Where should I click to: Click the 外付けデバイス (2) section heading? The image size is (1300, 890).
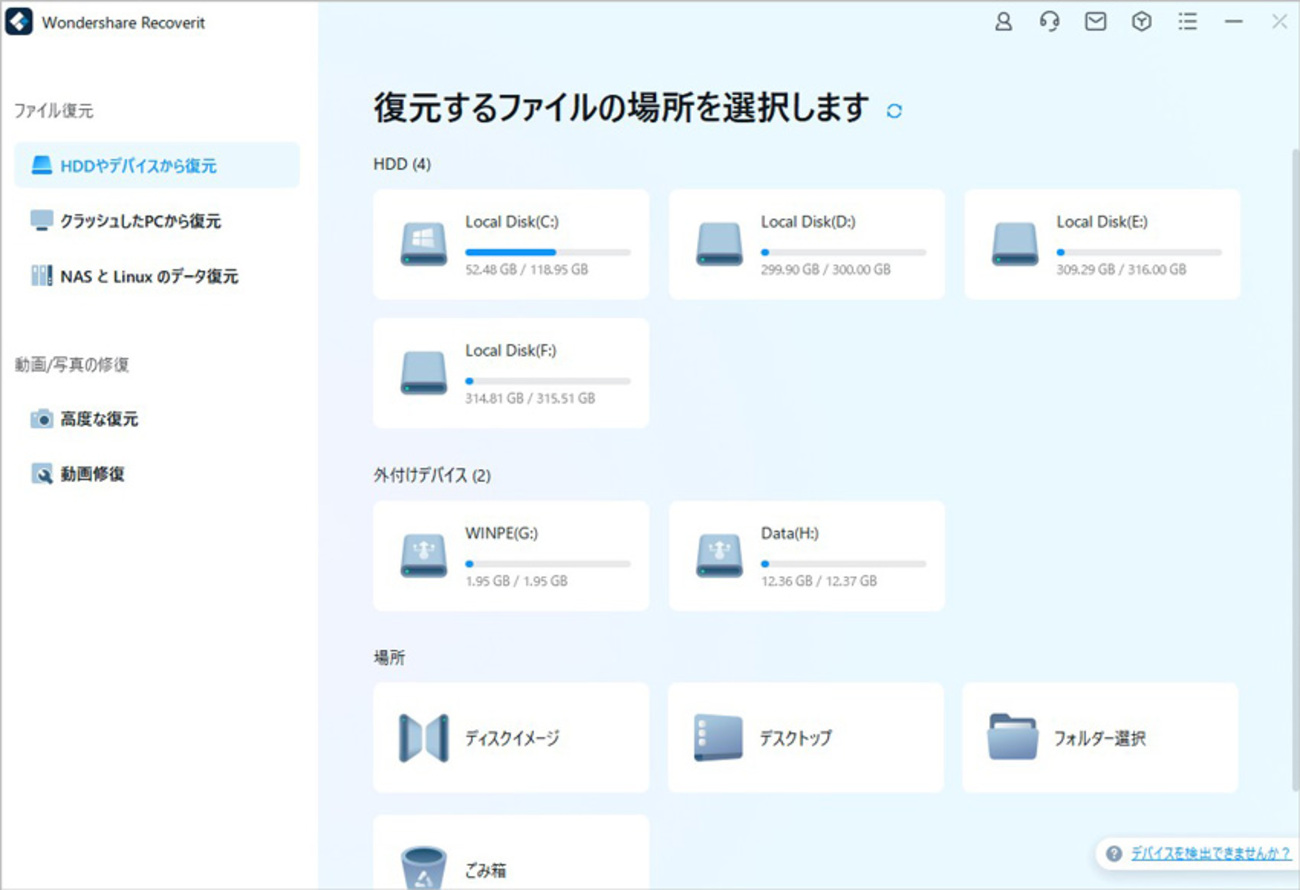point(432,476)
